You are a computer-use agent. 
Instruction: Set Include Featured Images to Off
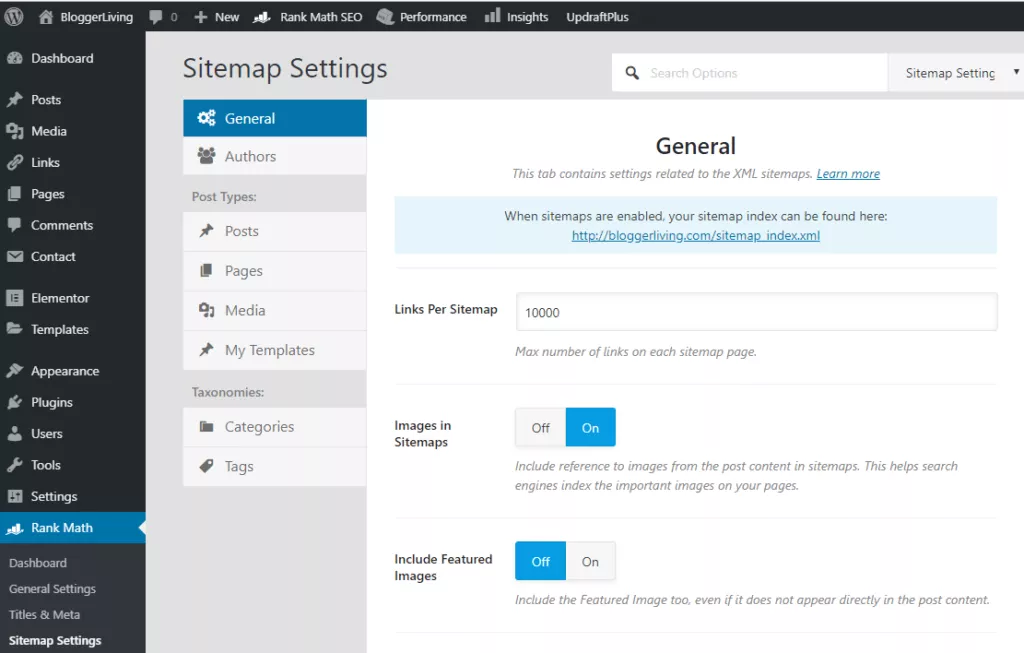(x=541, y=562)
